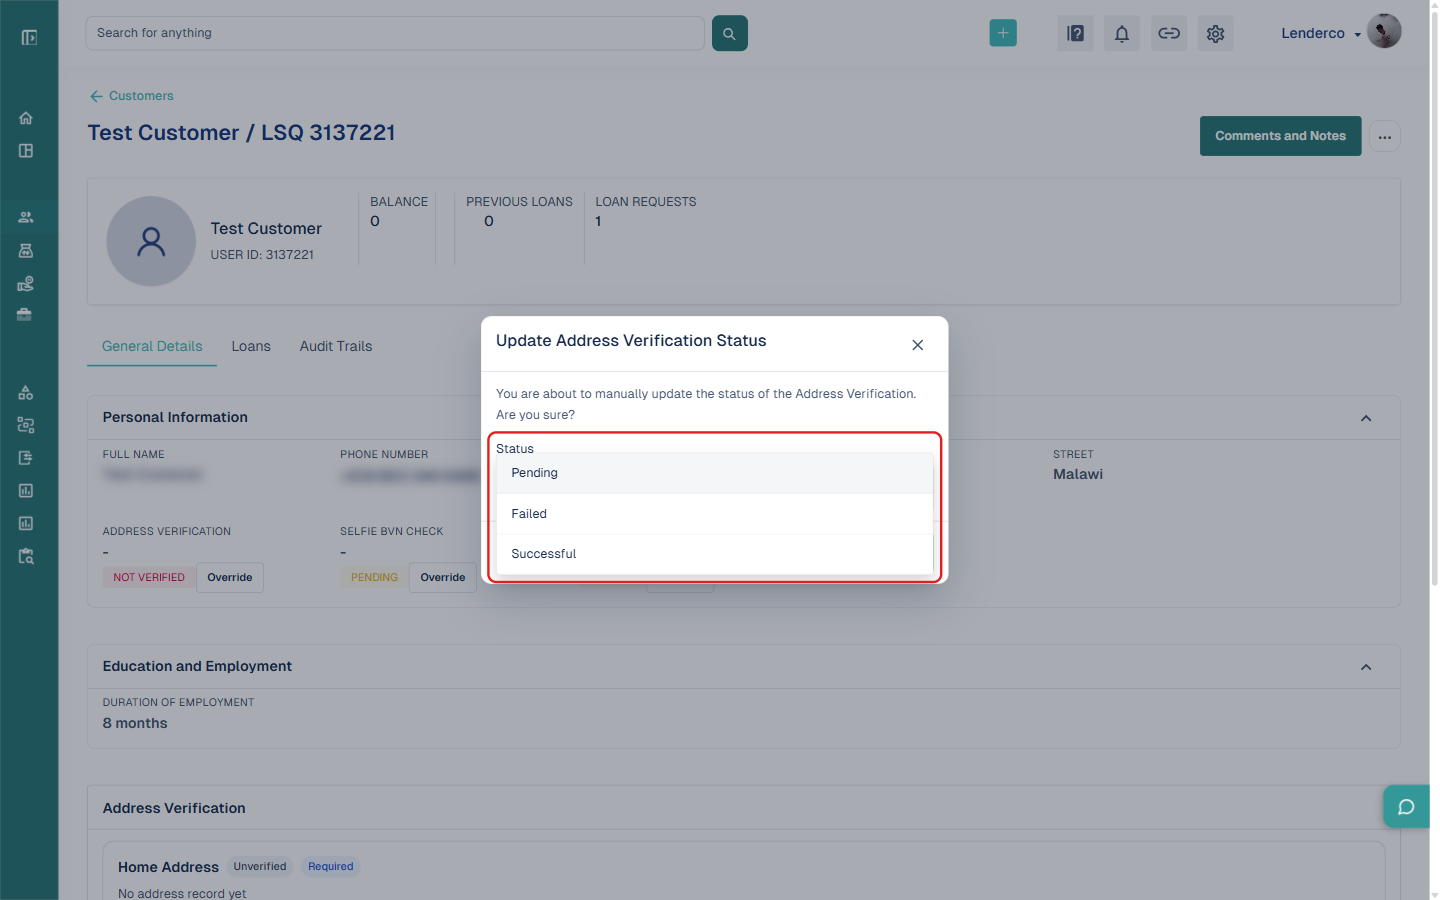This screenshot has height=900, width=1440.
Task: Click the user avatar picture
Action: 1384,31
